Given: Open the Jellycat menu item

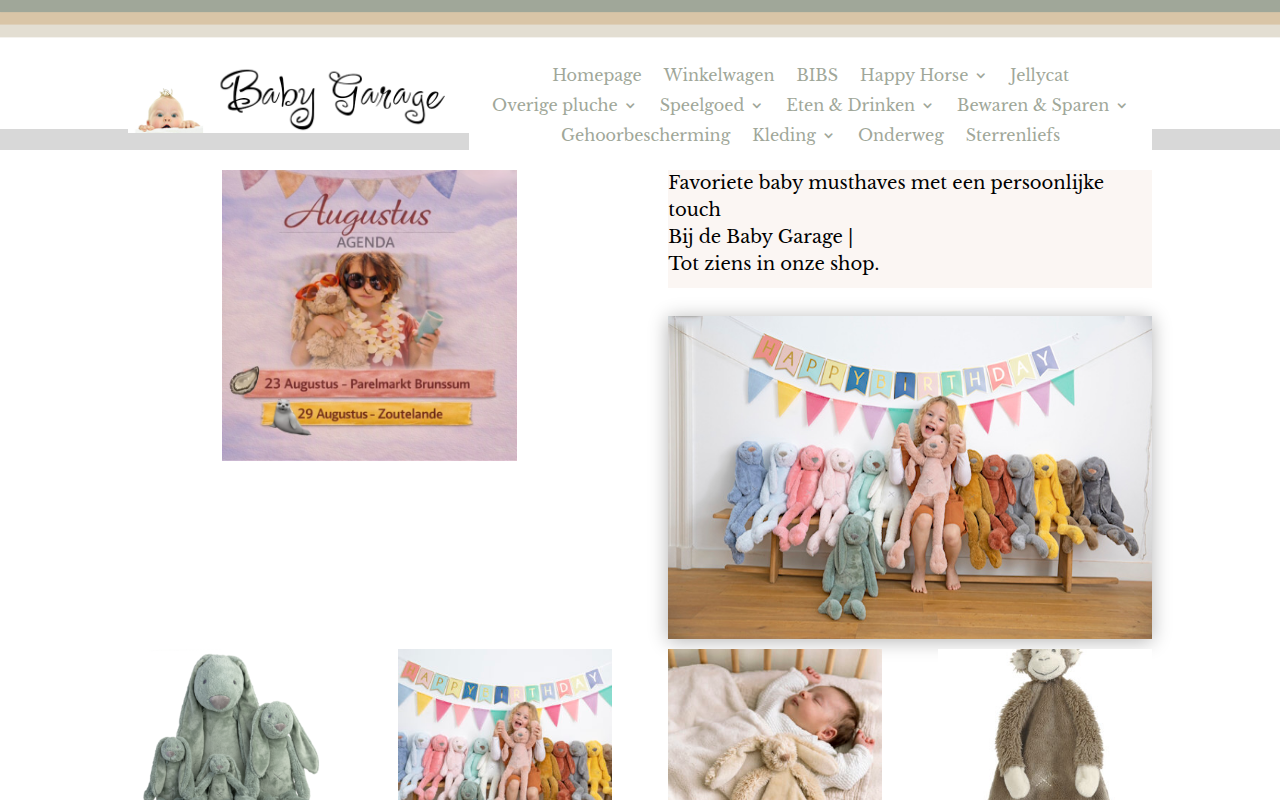Looking at the screenshot, I should 1039,75.
